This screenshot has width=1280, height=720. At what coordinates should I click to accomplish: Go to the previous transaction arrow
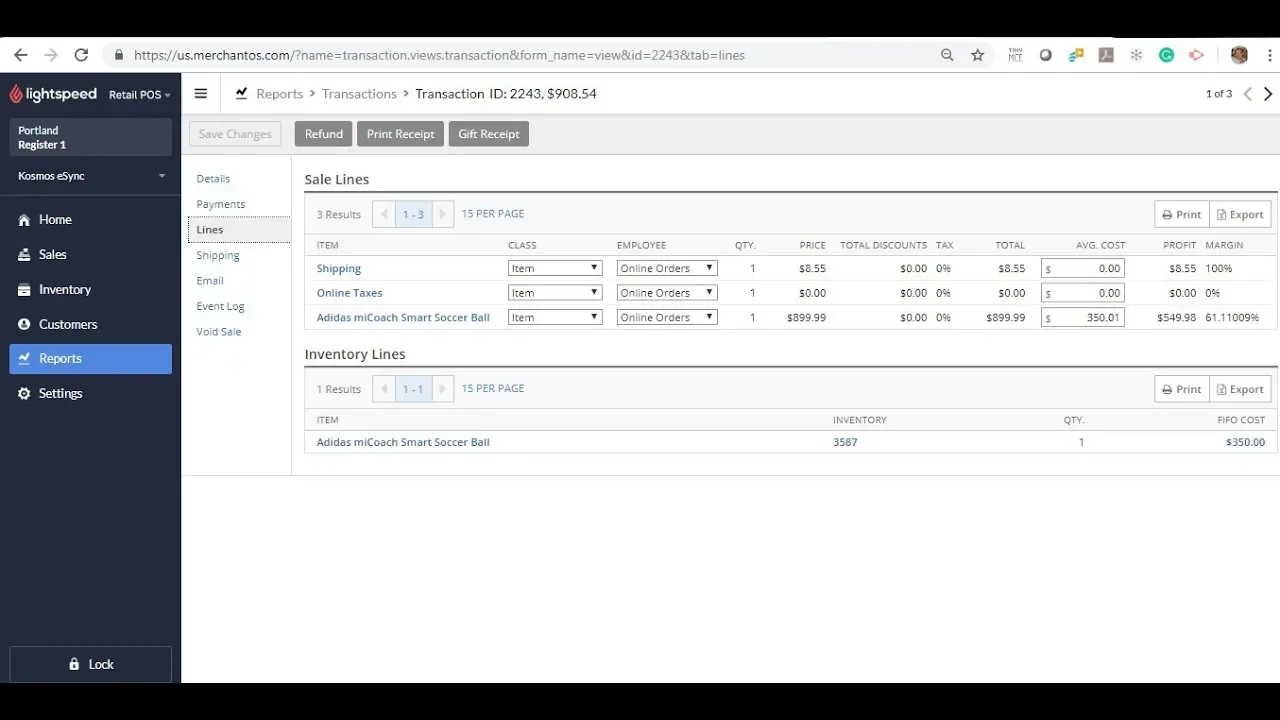pyautogui.click(x=1247, y=93)
